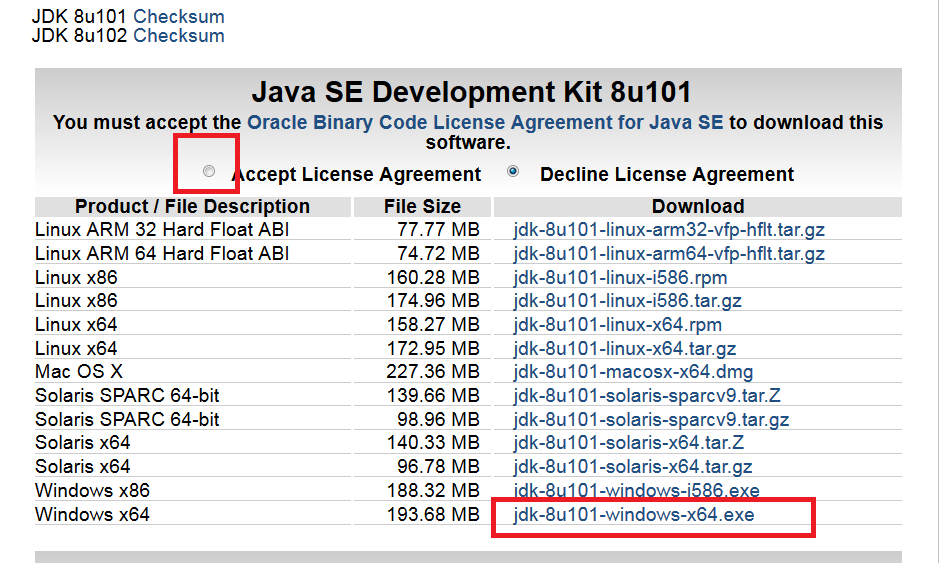The height and width of the screenshot is (563, 943).
Task: Select the Decline License Agreement radio button
Action: [513, 171]
